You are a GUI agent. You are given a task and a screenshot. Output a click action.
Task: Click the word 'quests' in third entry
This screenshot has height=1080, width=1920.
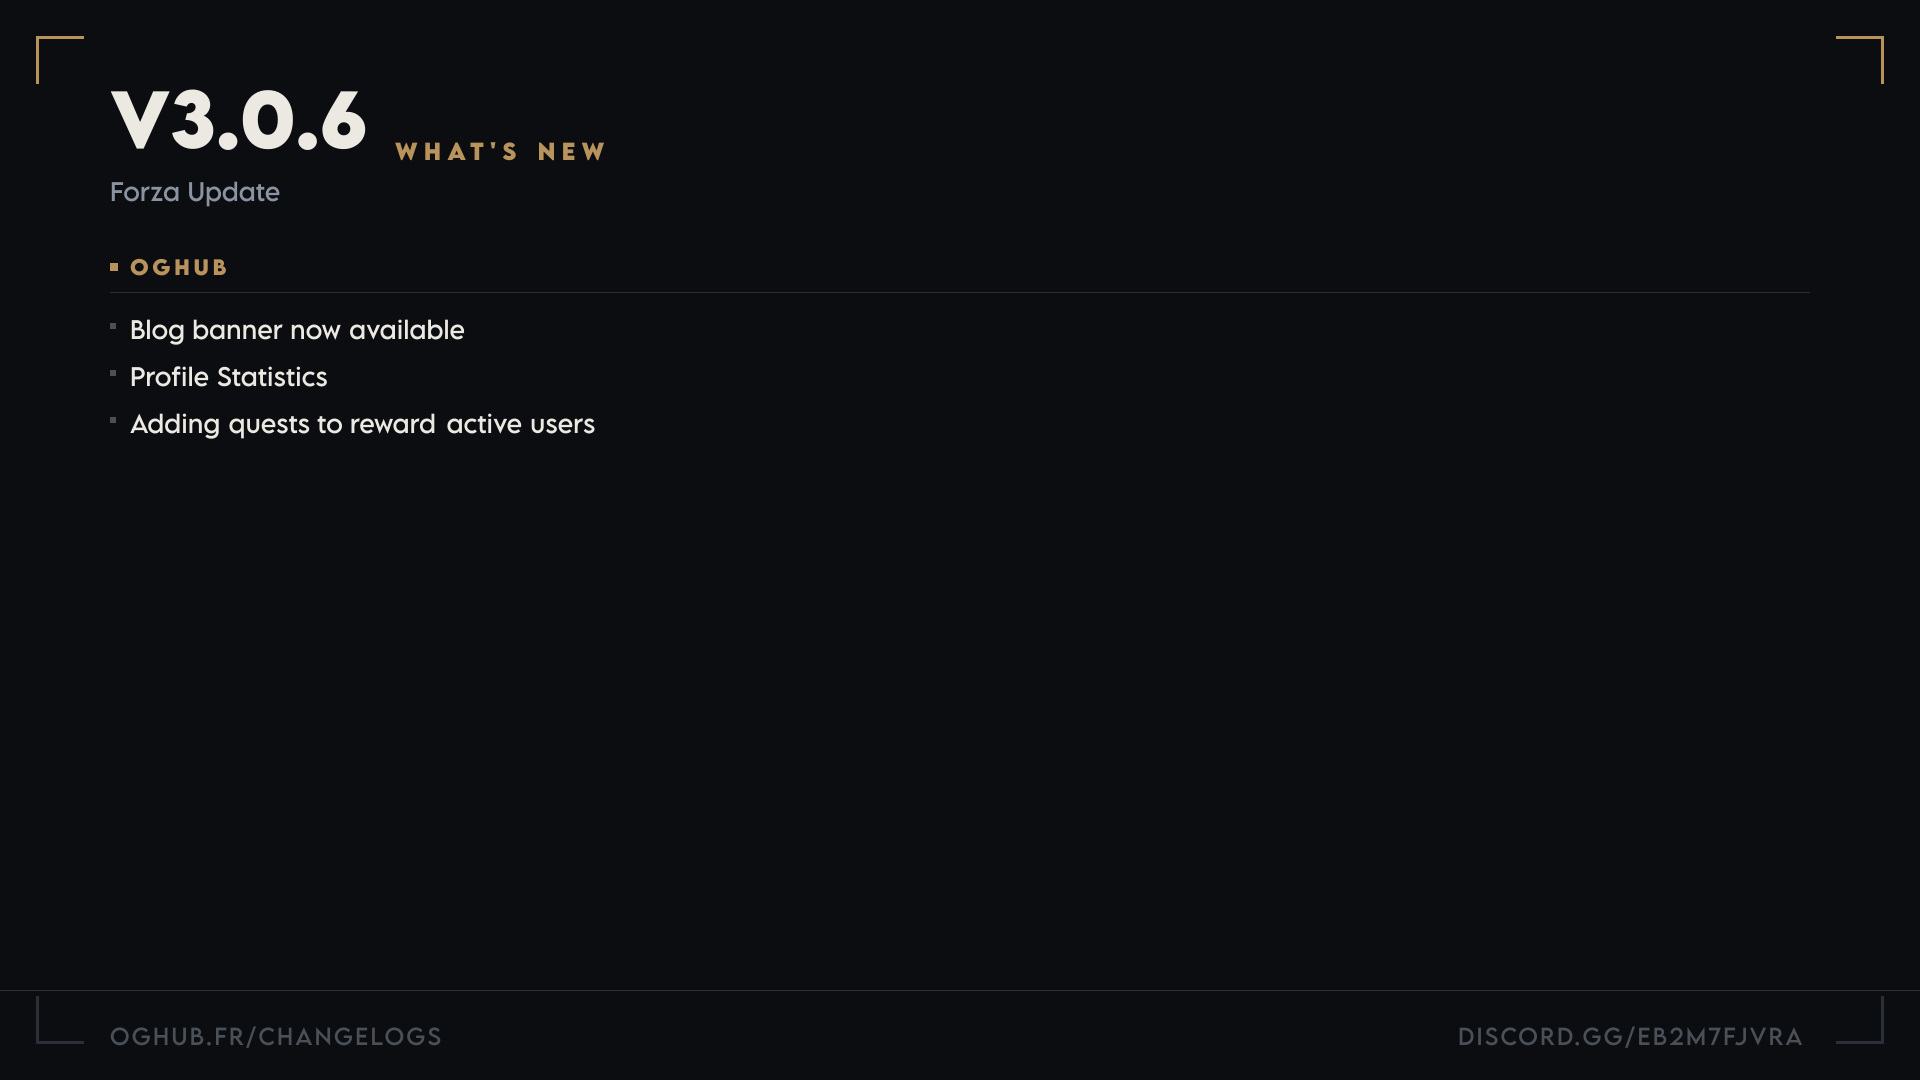click(269, 426)
